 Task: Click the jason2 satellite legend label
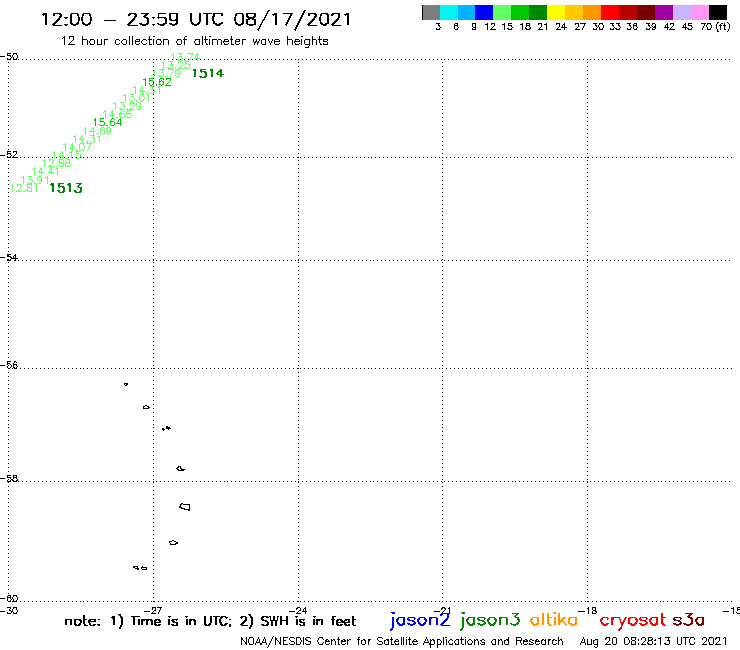pyautogui.click(x=420, y=620)
